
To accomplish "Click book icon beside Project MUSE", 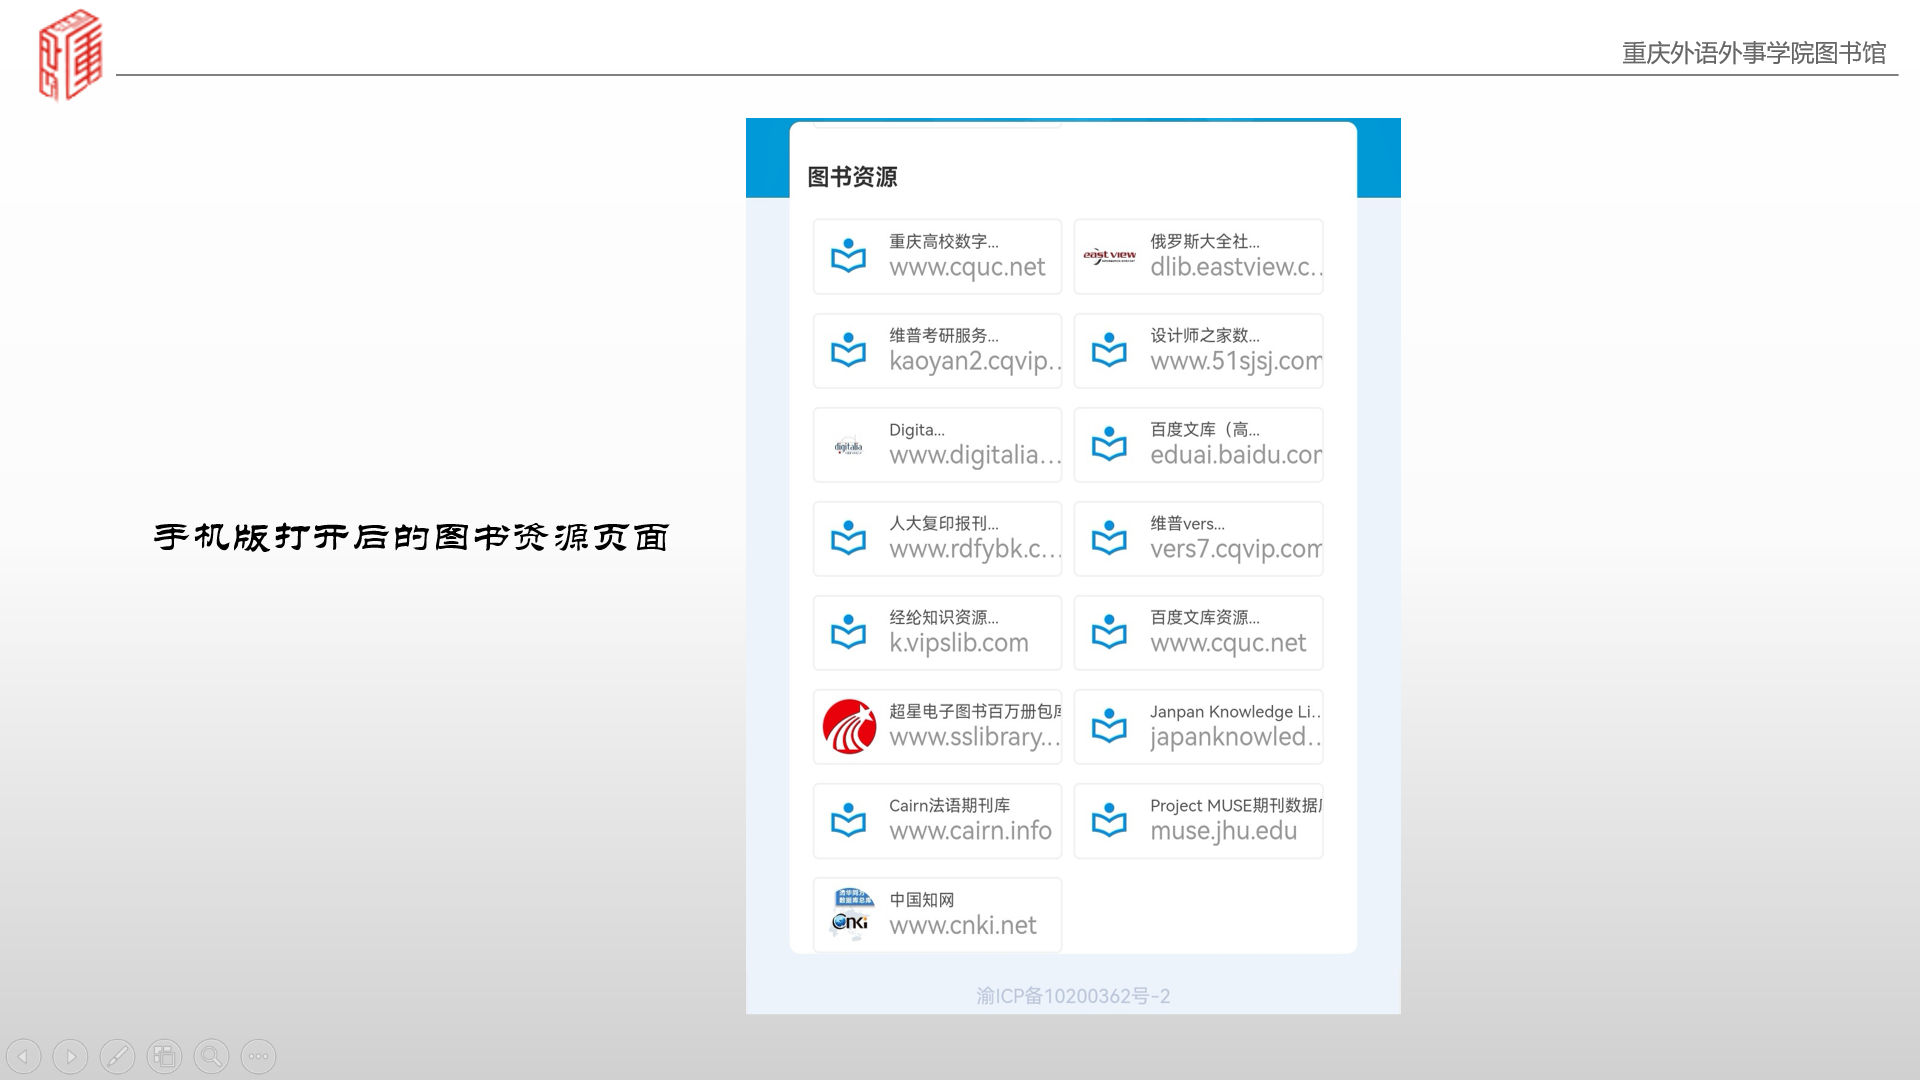I will pyautogui.click(x=1109, y=820).
